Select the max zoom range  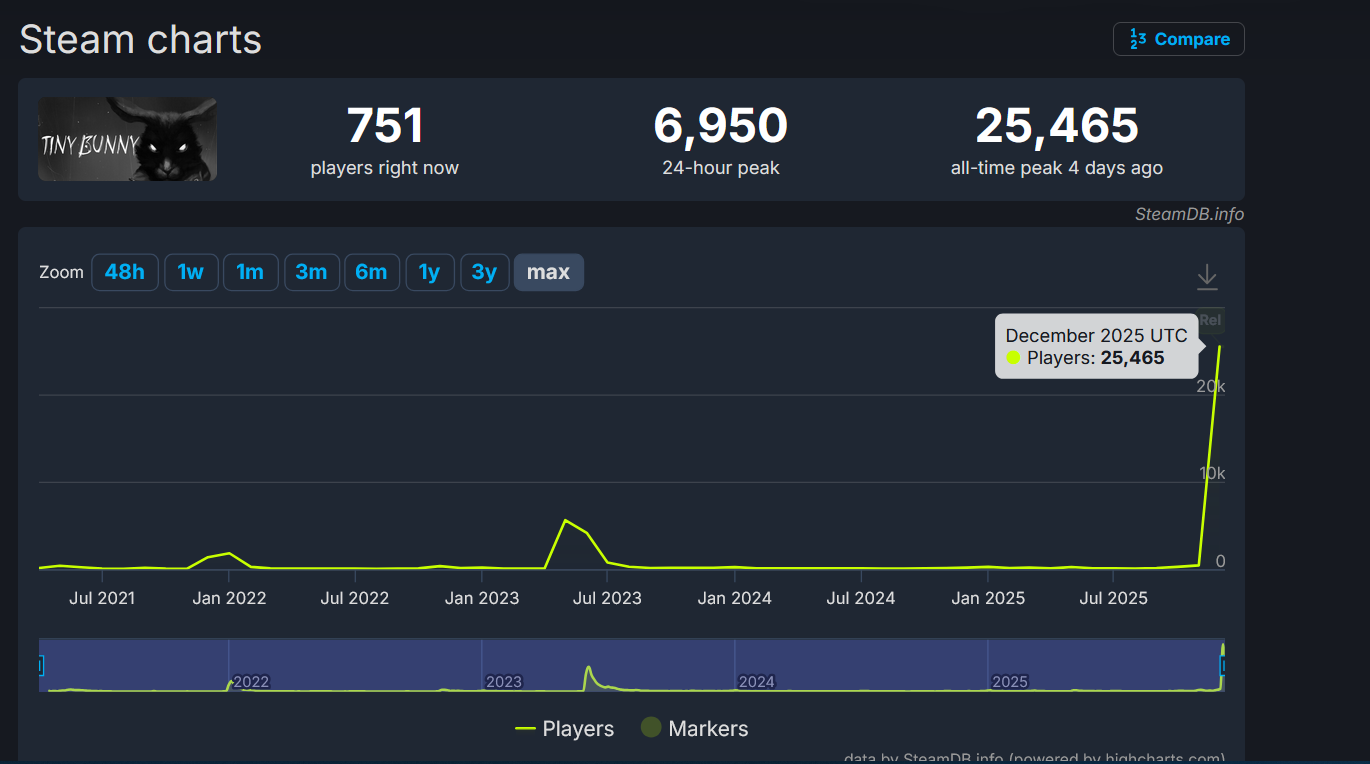click(x=549, y=272)
